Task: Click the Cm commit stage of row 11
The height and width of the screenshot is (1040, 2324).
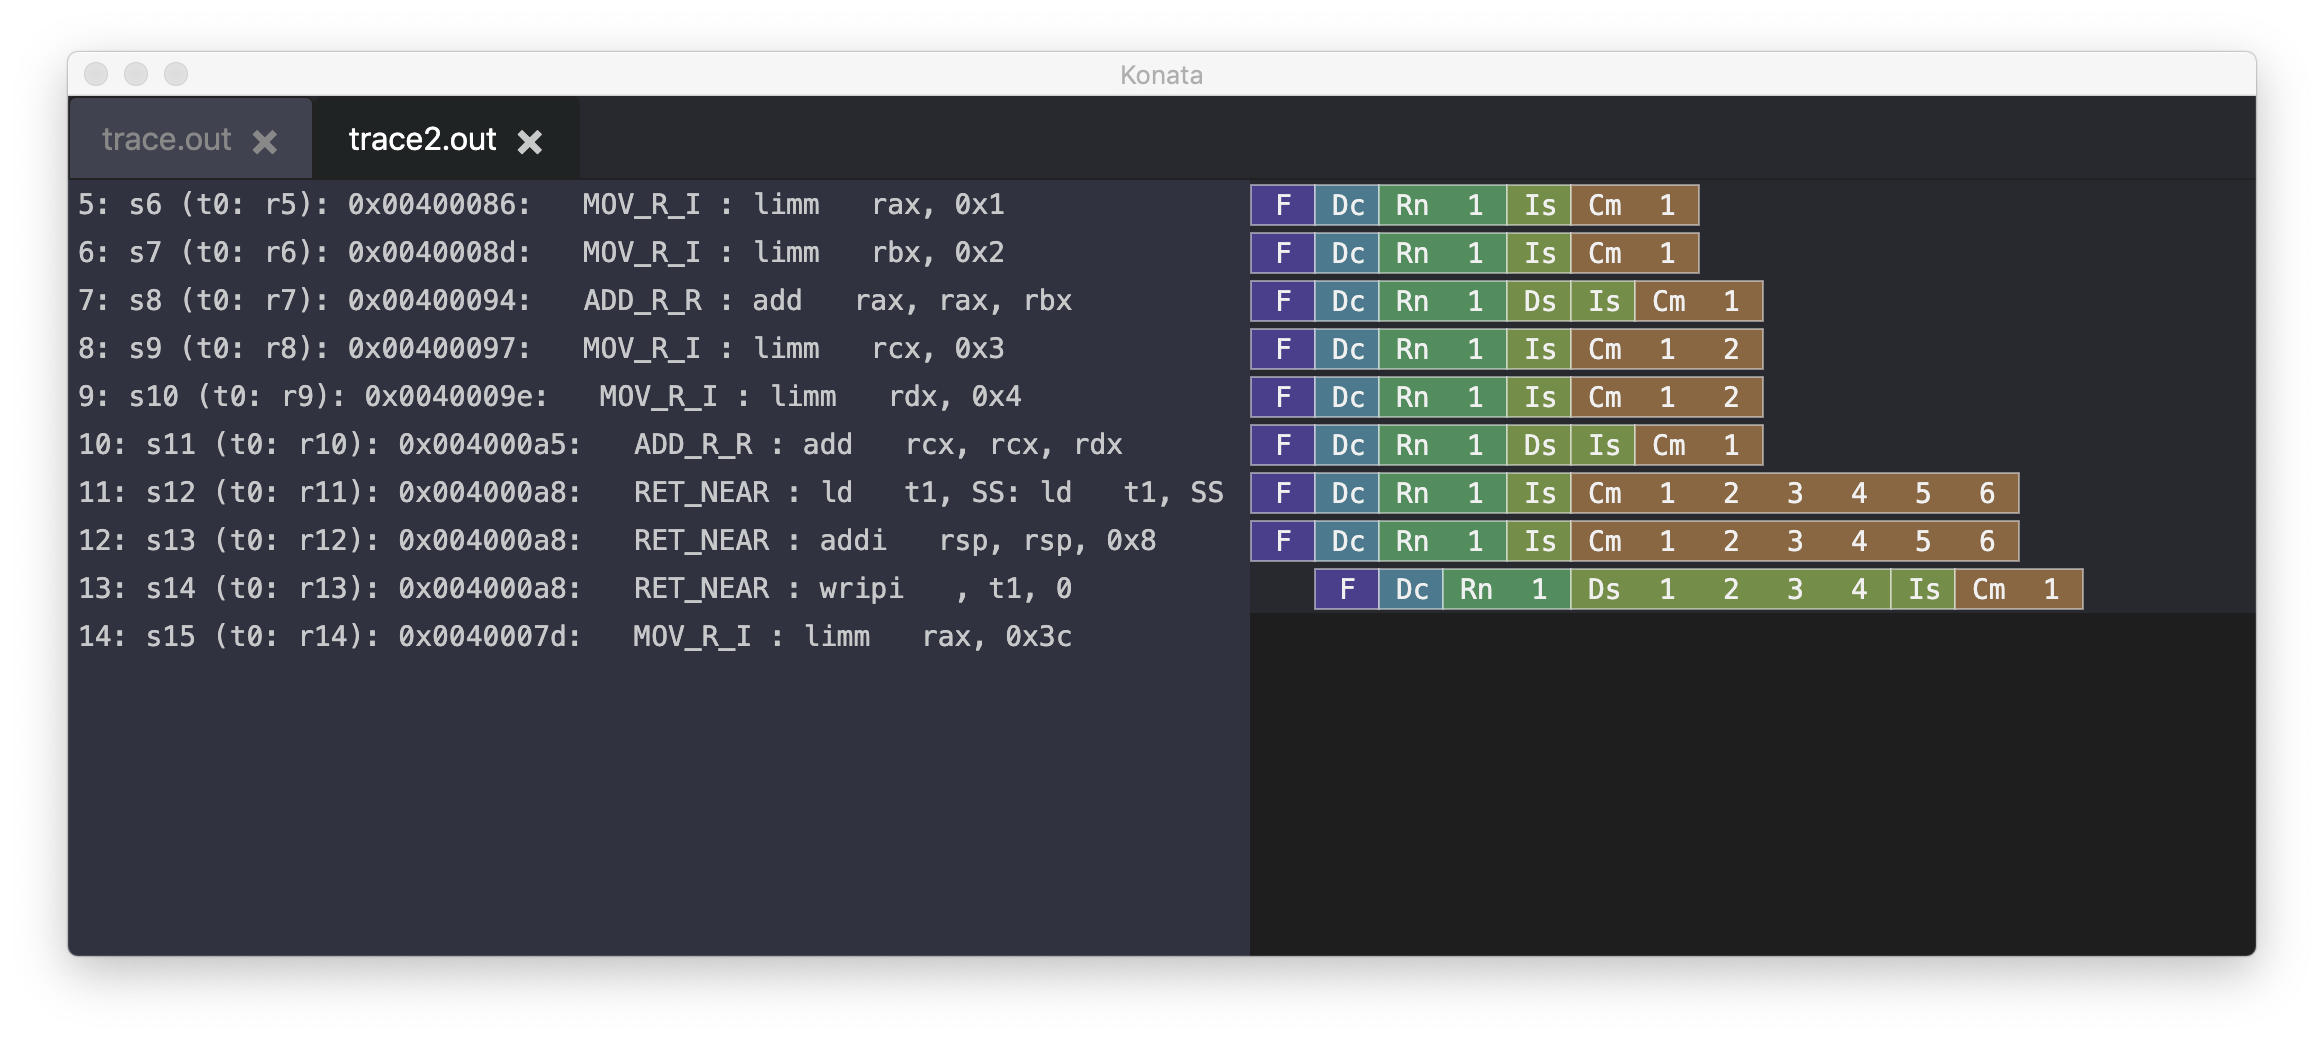Action: pos(1794,494)
